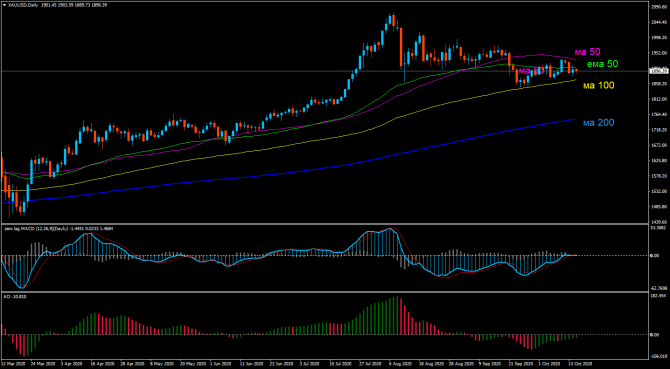Click the 1439.60 price scale value
The height and width of the screenshot is (369, 670).
659,222
